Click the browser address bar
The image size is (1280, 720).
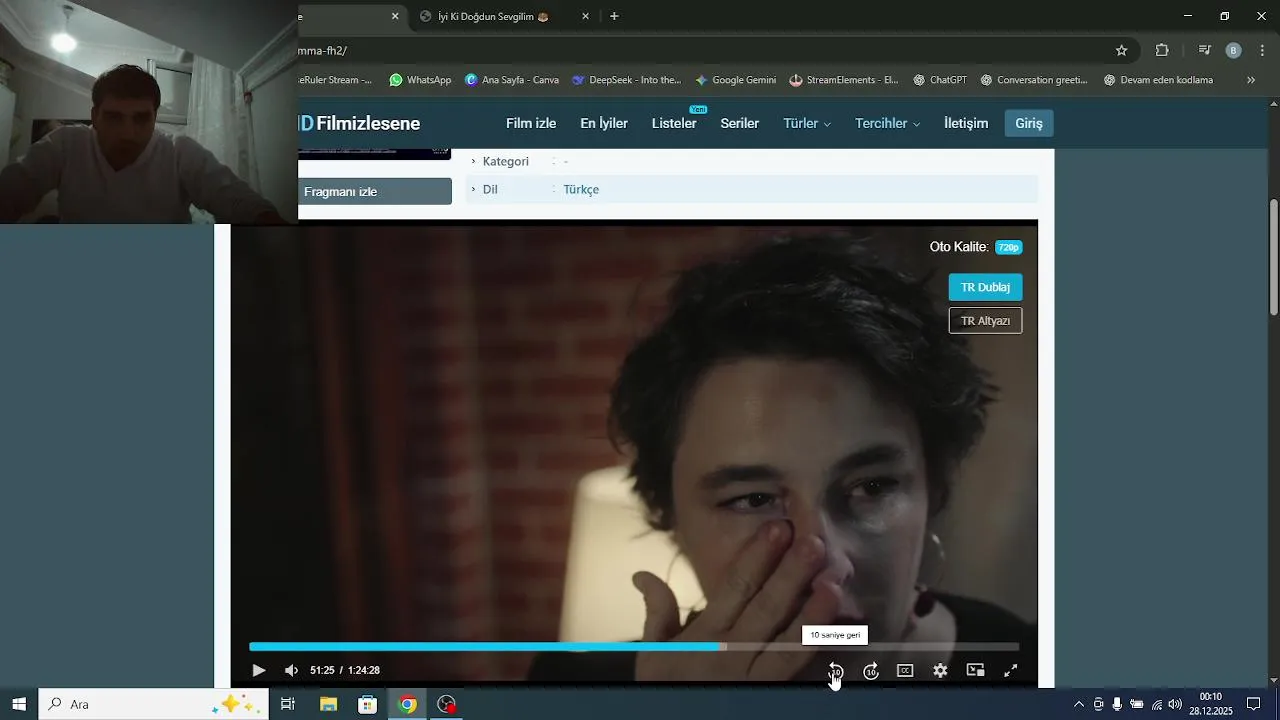click(700, 50)
